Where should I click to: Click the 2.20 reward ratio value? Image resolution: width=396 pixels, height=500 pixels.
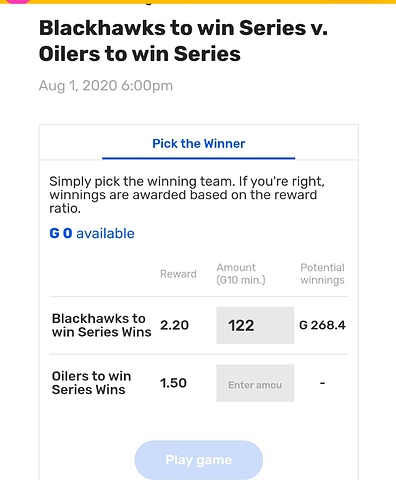pos(174,325)
